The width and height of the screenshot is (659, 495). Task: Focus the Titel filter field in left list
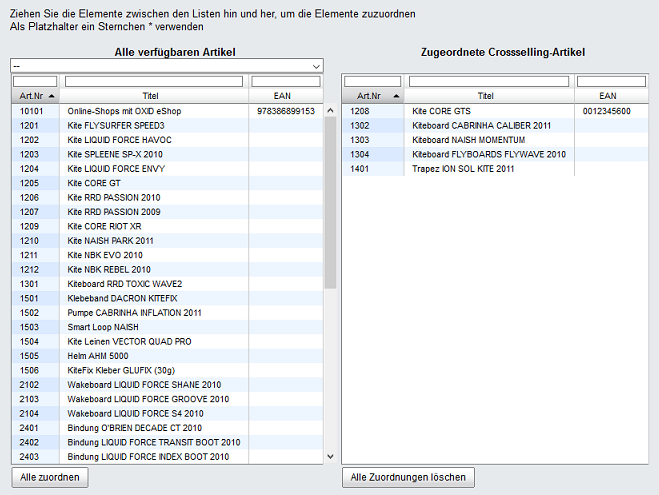[155, 81]
